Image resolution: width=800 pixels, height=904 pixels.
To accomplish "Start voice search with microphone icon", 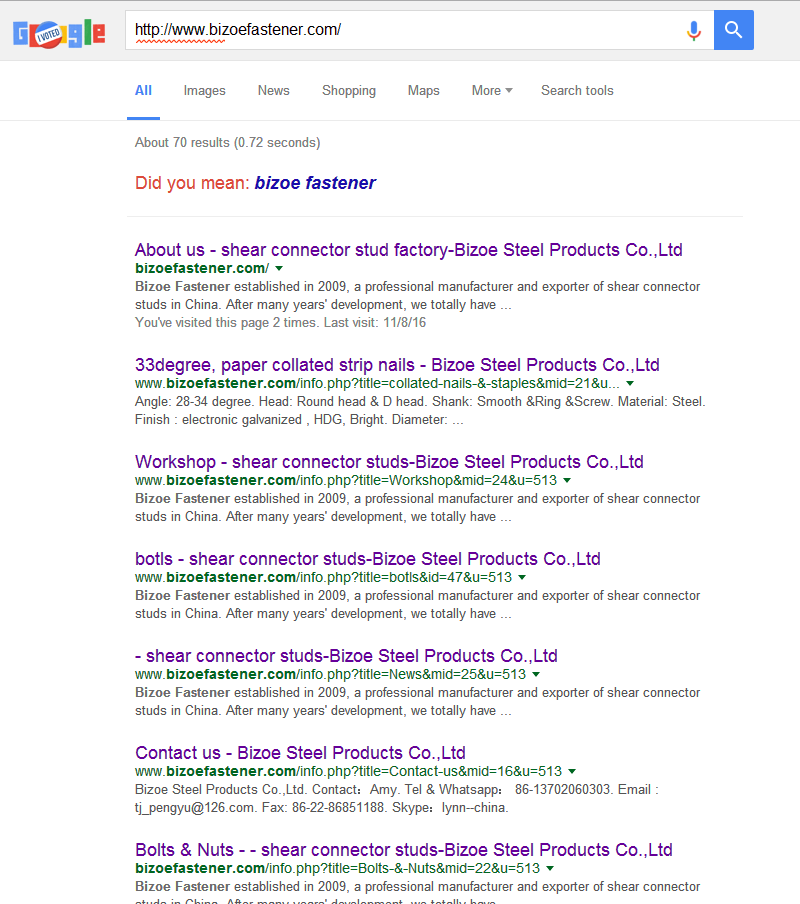I will pos(694,30).
